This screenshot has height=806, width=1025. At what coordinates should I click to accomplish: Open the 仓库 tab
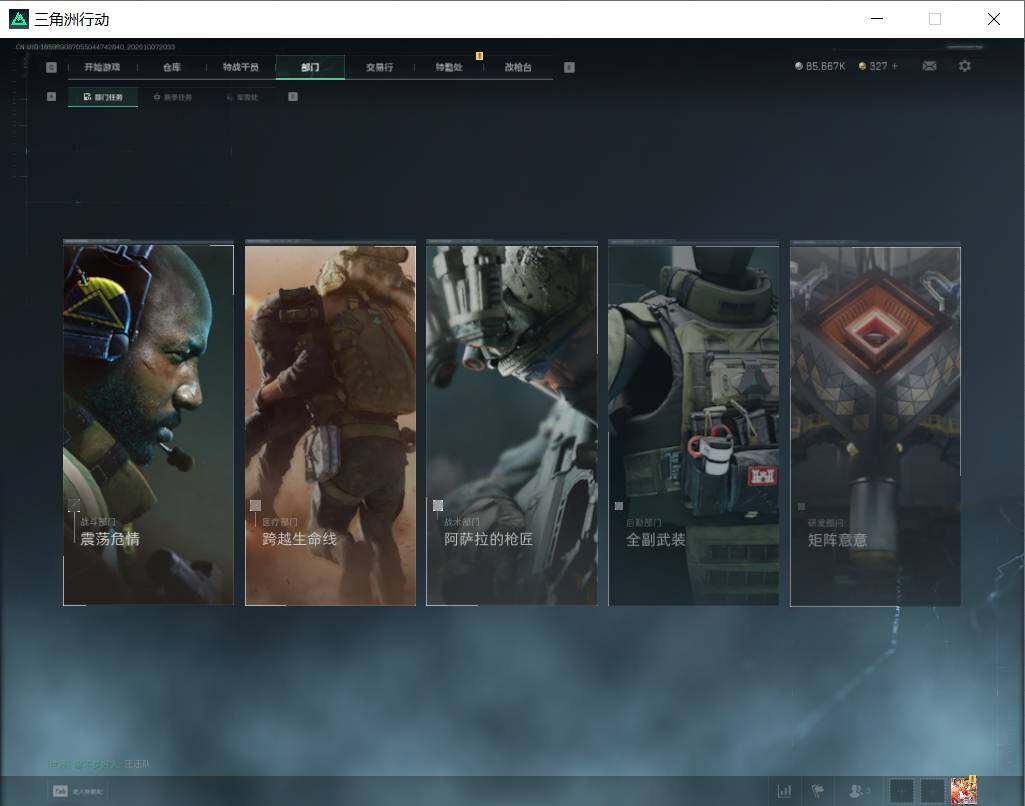pos(172,67)
